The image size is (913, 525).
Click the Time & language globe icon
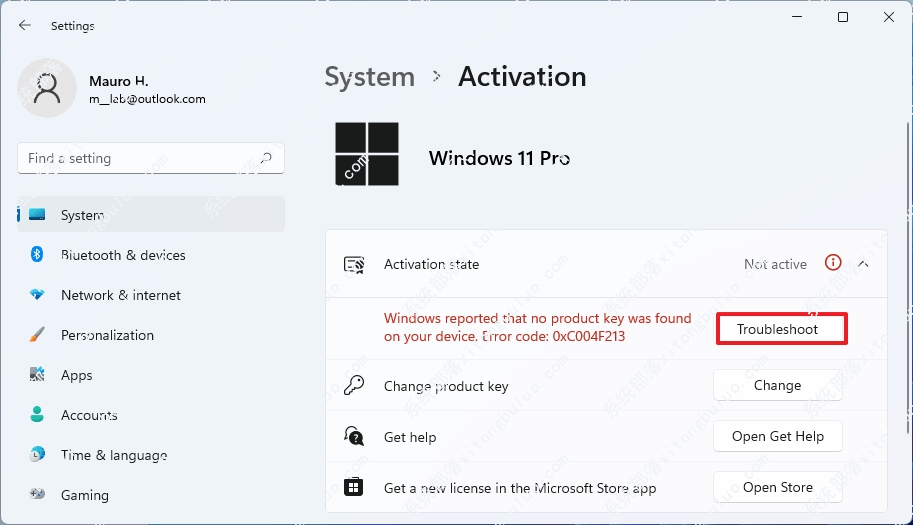tap(37, 455)
